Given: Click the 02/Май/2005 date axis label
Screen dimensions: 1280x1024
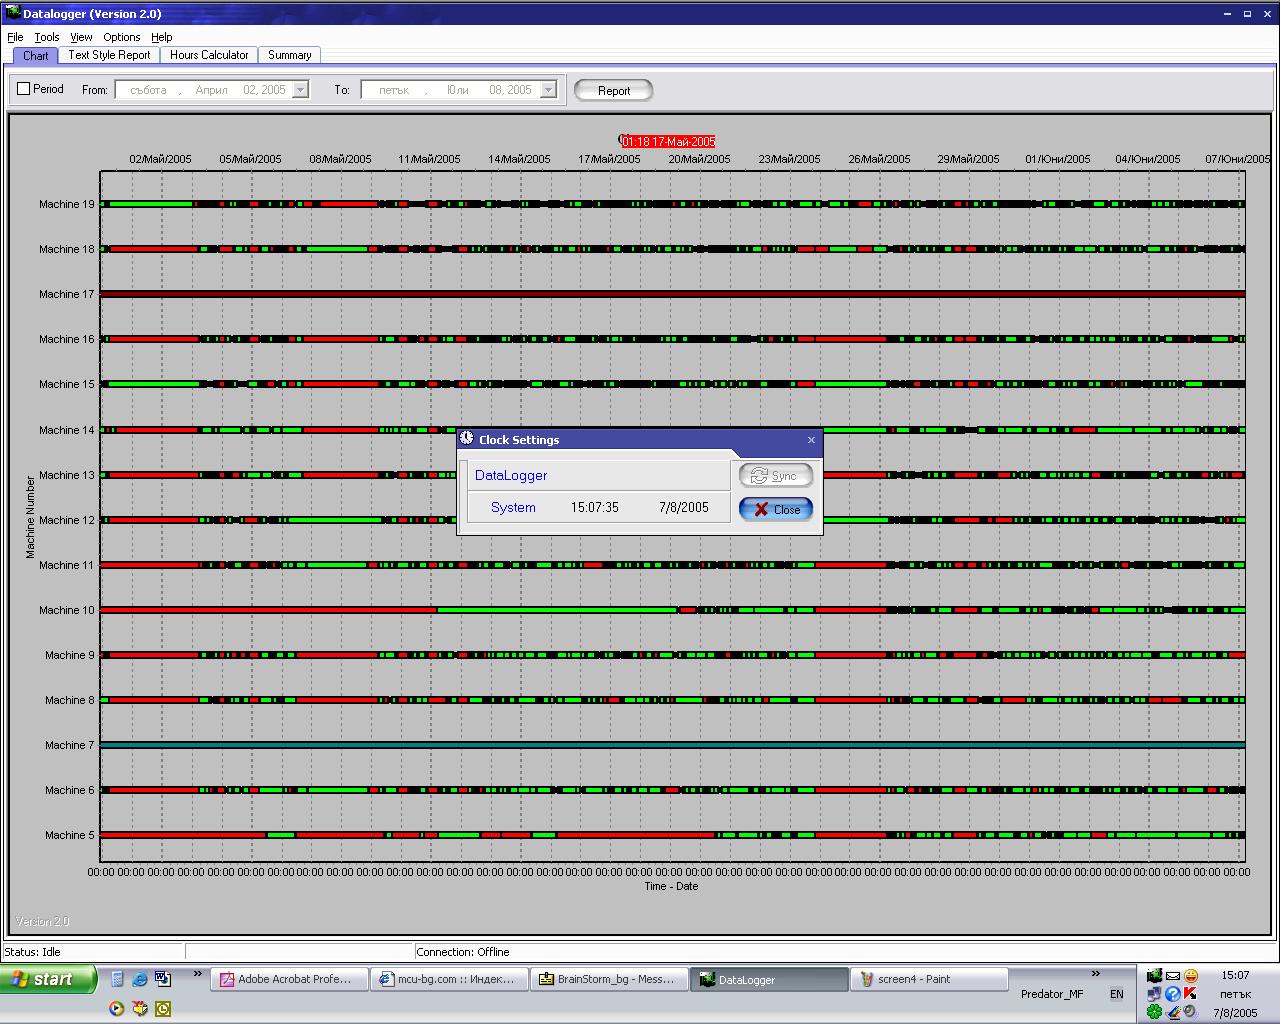Looking at the screenshot, I should click(x=160, y=159).
